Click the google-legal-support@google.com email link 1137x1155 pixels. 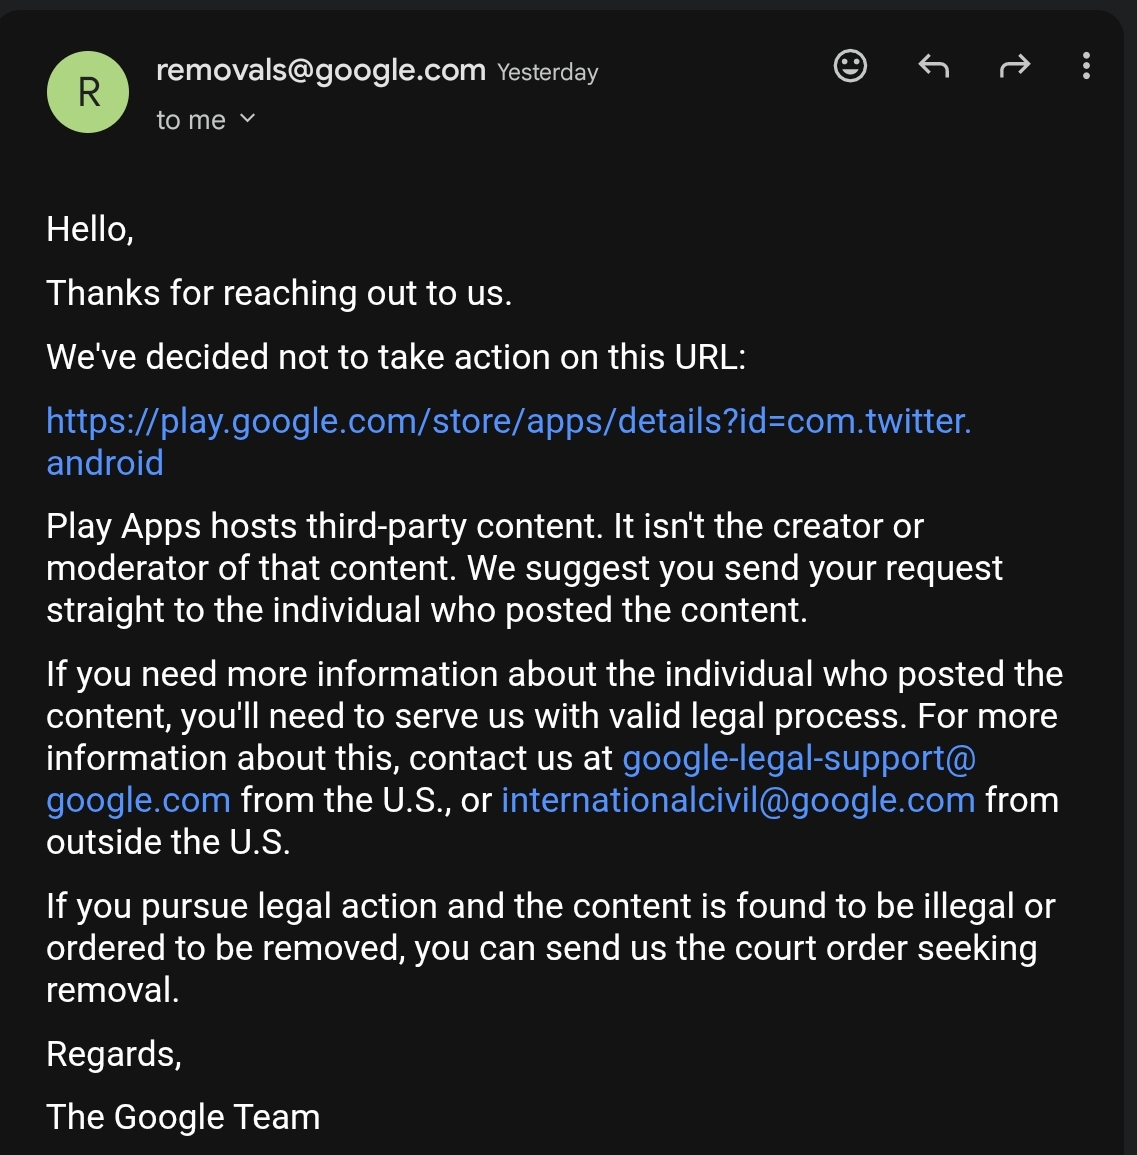point(798,758)
